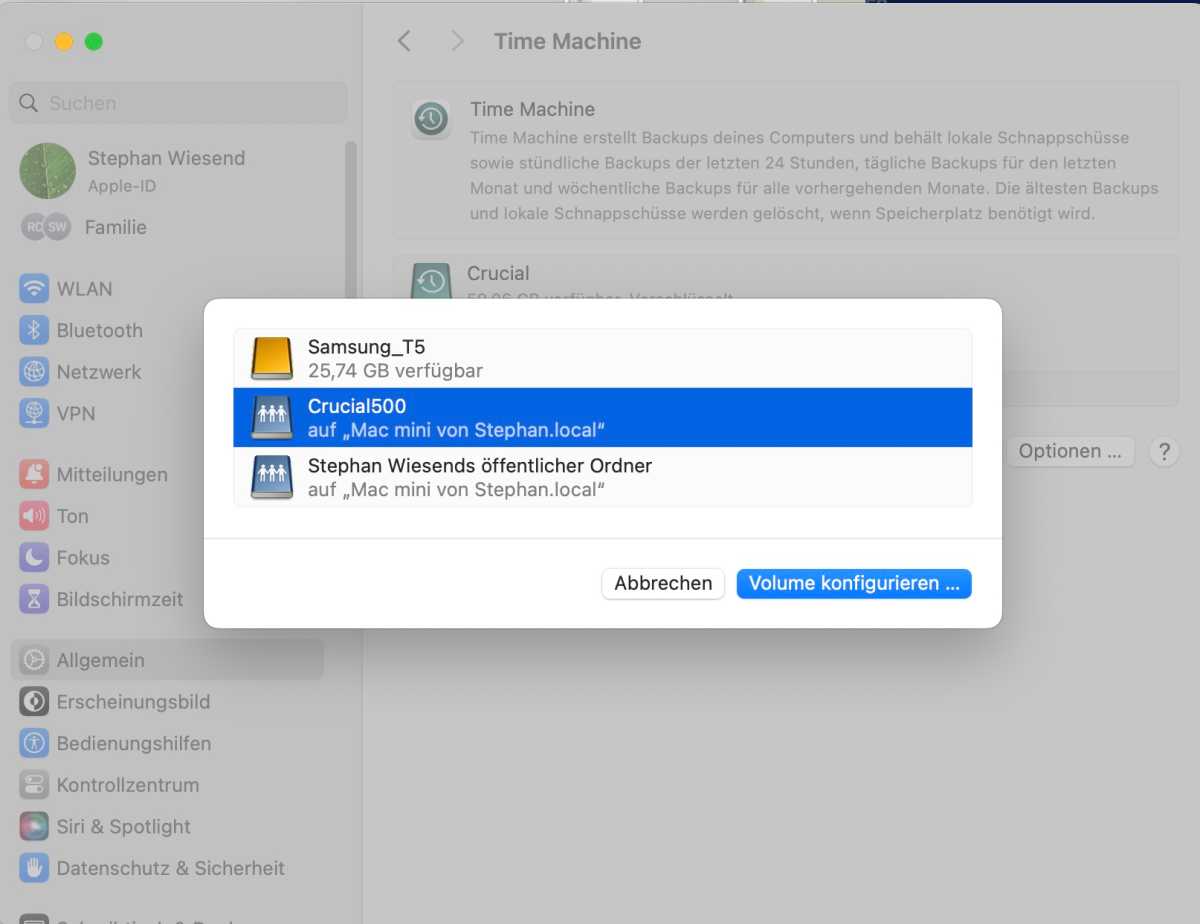Click the Mitteilungen bell icon
1200x924 pixels.
pos(35,475)
